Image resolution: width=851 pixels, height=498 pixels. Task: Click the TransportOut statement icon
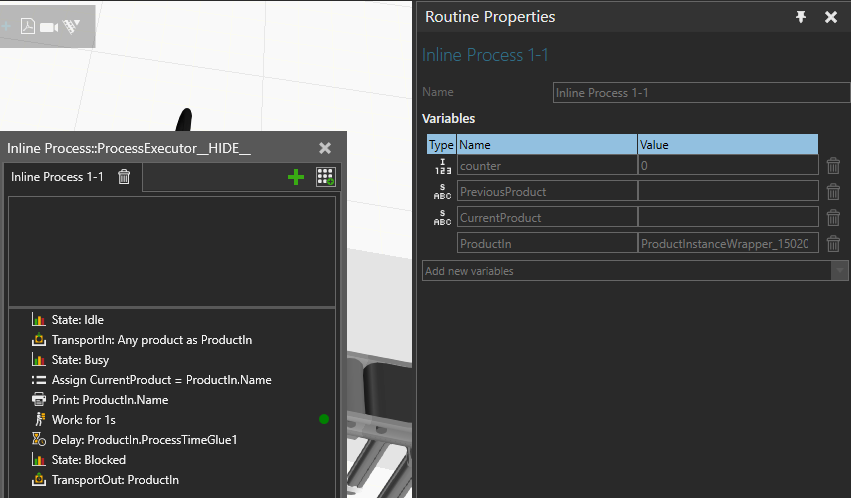click(x=39, y=480)
